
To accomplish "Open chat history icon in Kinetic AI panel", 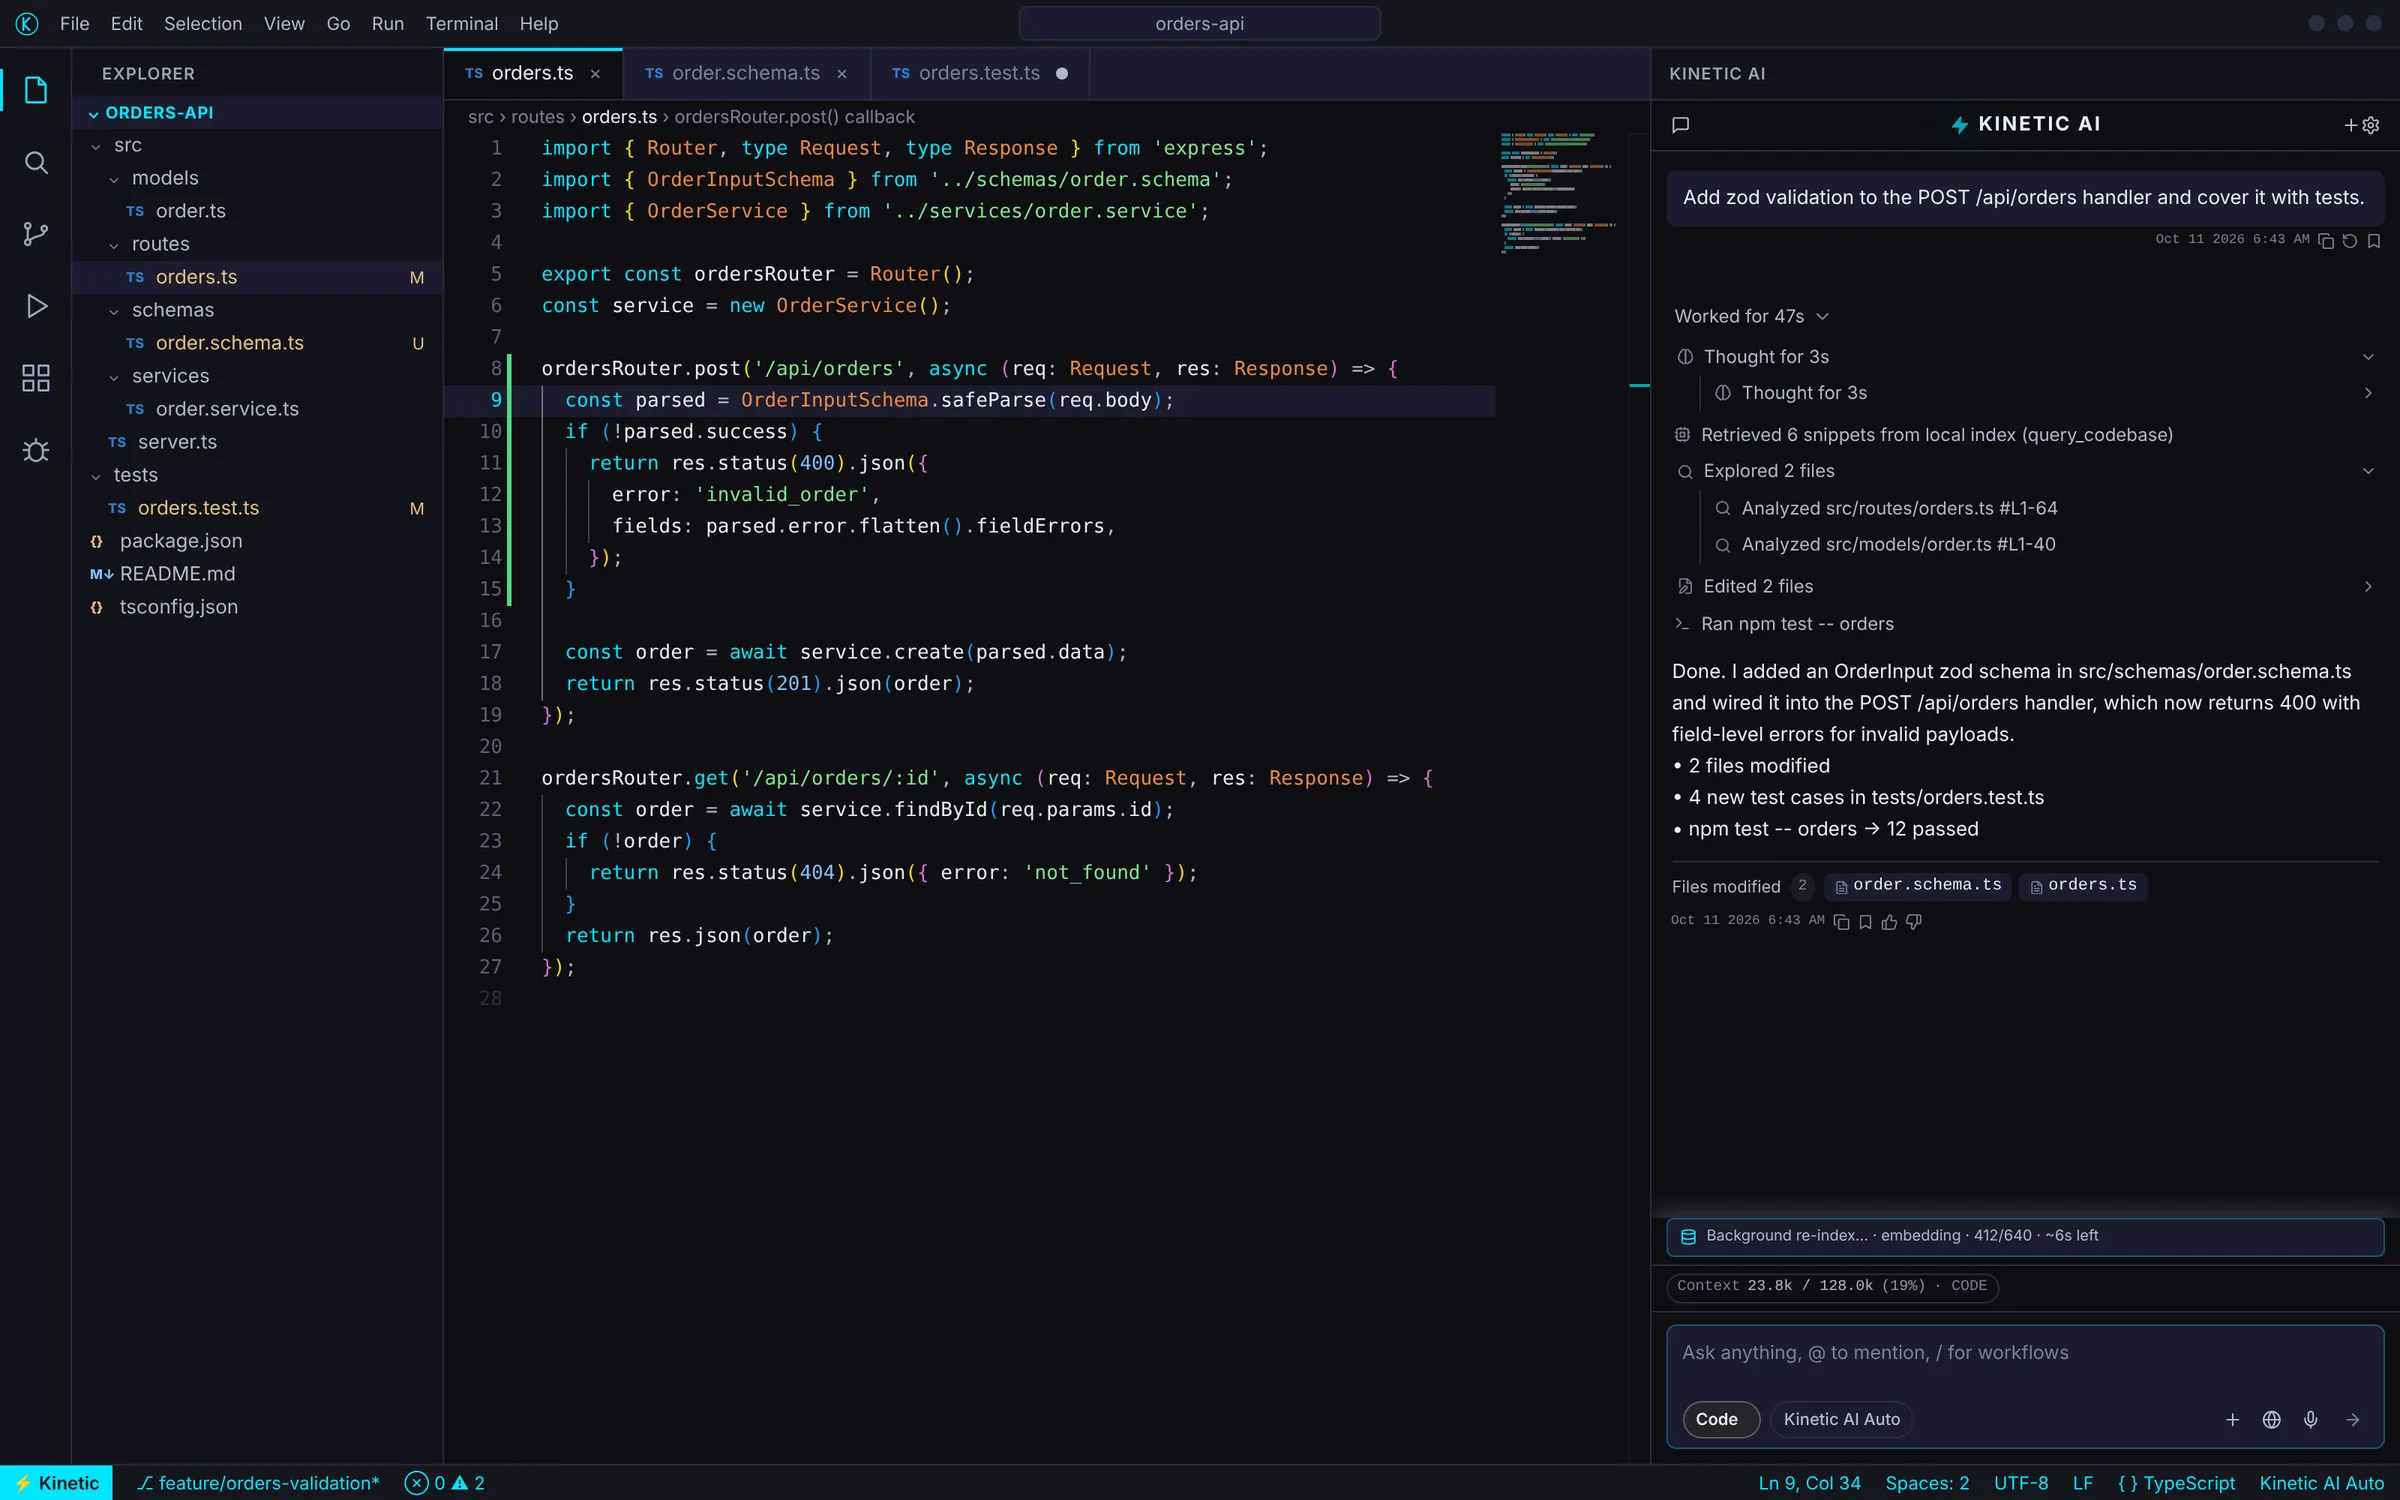I will pyautogui.click(x=1680, y=125).
